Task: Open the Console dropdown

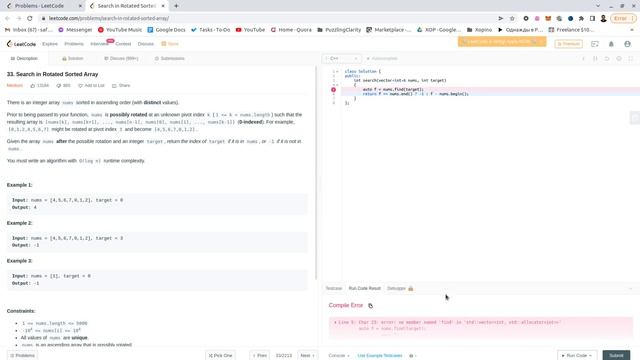Action: [339, 356]
